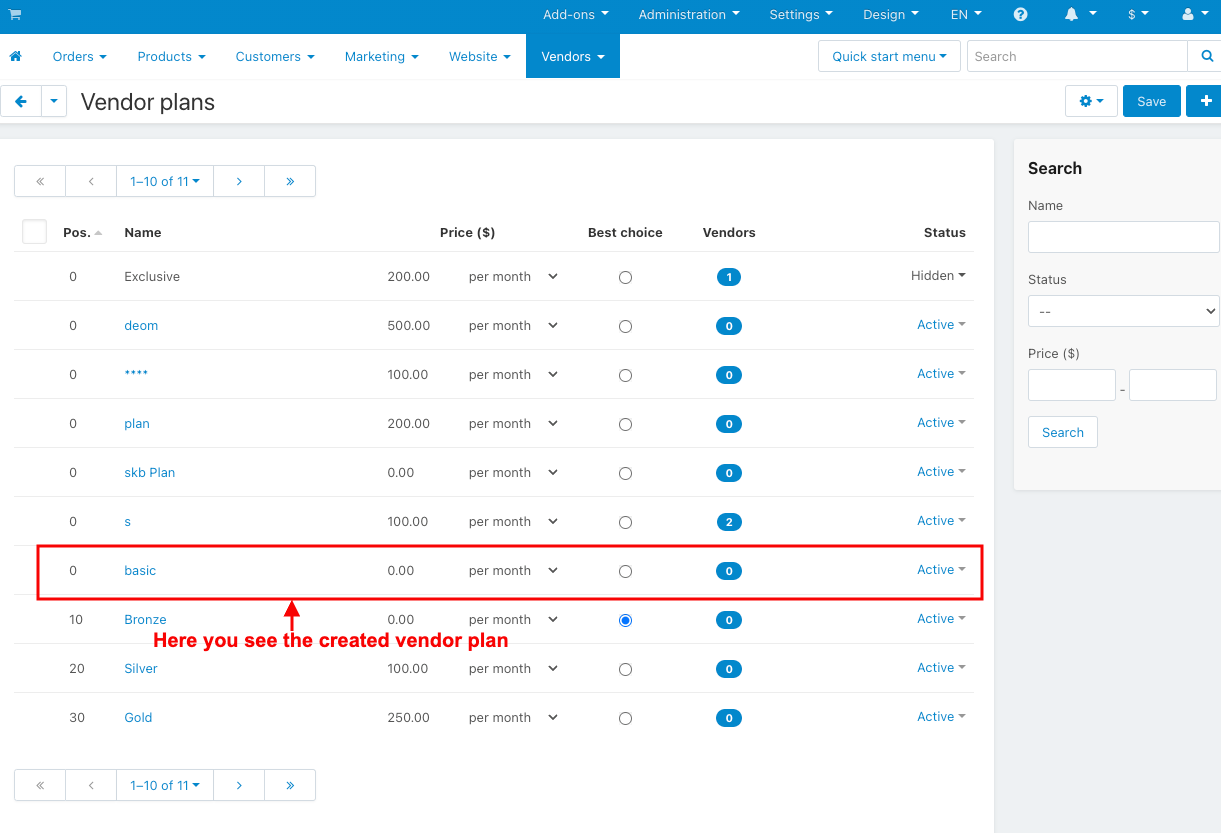Screen dimensions: 1221x833
Task: Add a new vendor plan with plus button
Action: click(1205, 101)
